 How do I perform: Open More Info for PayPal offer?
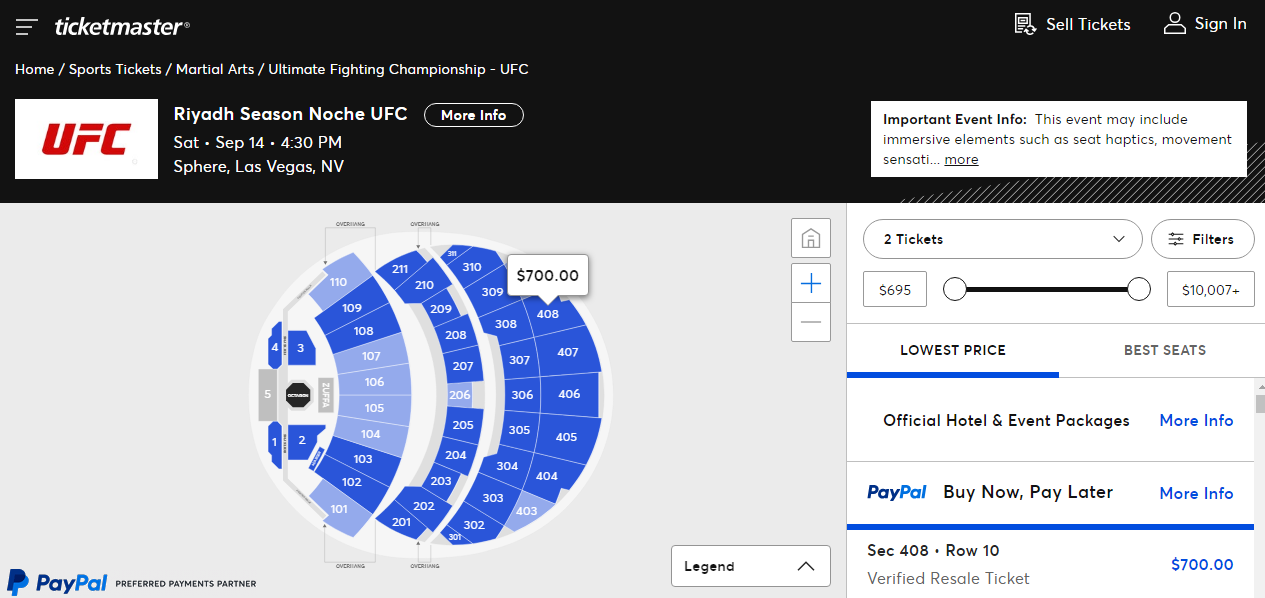coord(1196,493)
